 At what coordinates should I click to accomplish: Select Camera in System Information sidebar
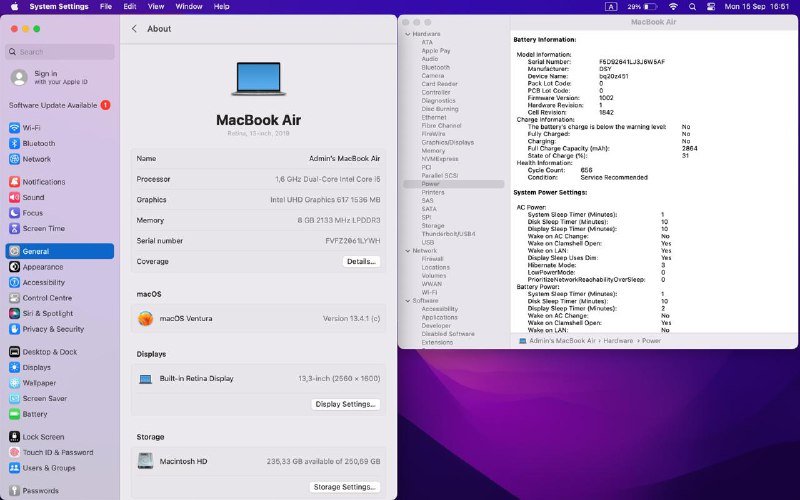coord(433,76)
